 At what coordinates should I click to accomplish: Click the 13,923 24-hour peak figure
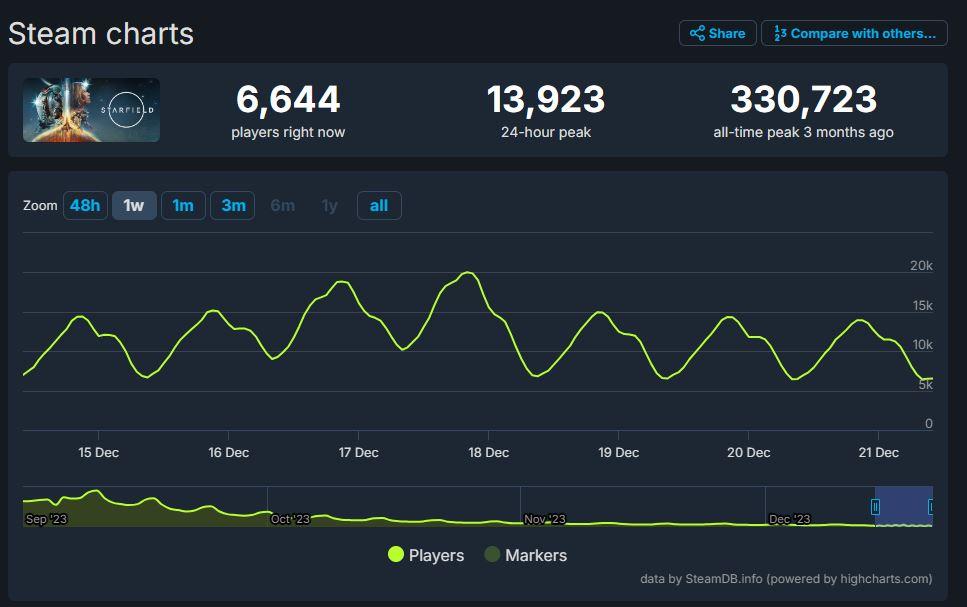[x=546, y=99]
